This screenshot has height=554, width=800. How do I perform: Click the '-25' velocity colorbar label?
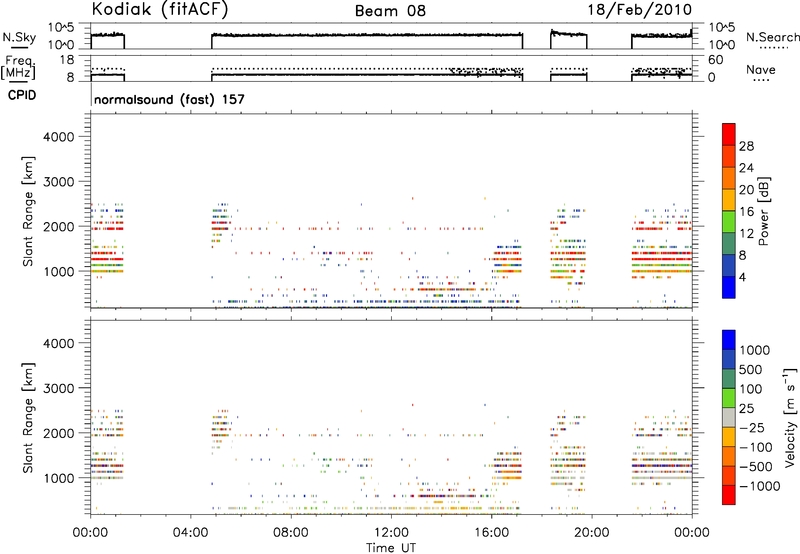752,428
